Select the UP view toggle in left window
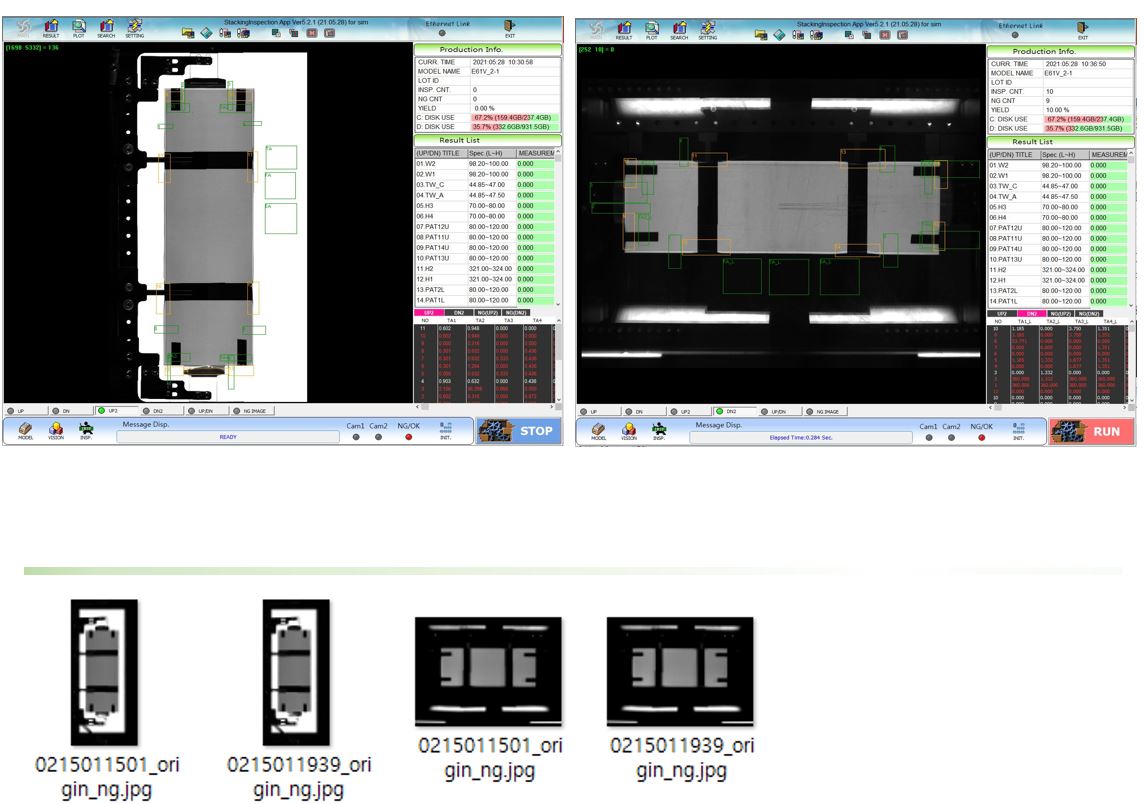Screen dimensions: 1147x804 (x=26, y=411)
